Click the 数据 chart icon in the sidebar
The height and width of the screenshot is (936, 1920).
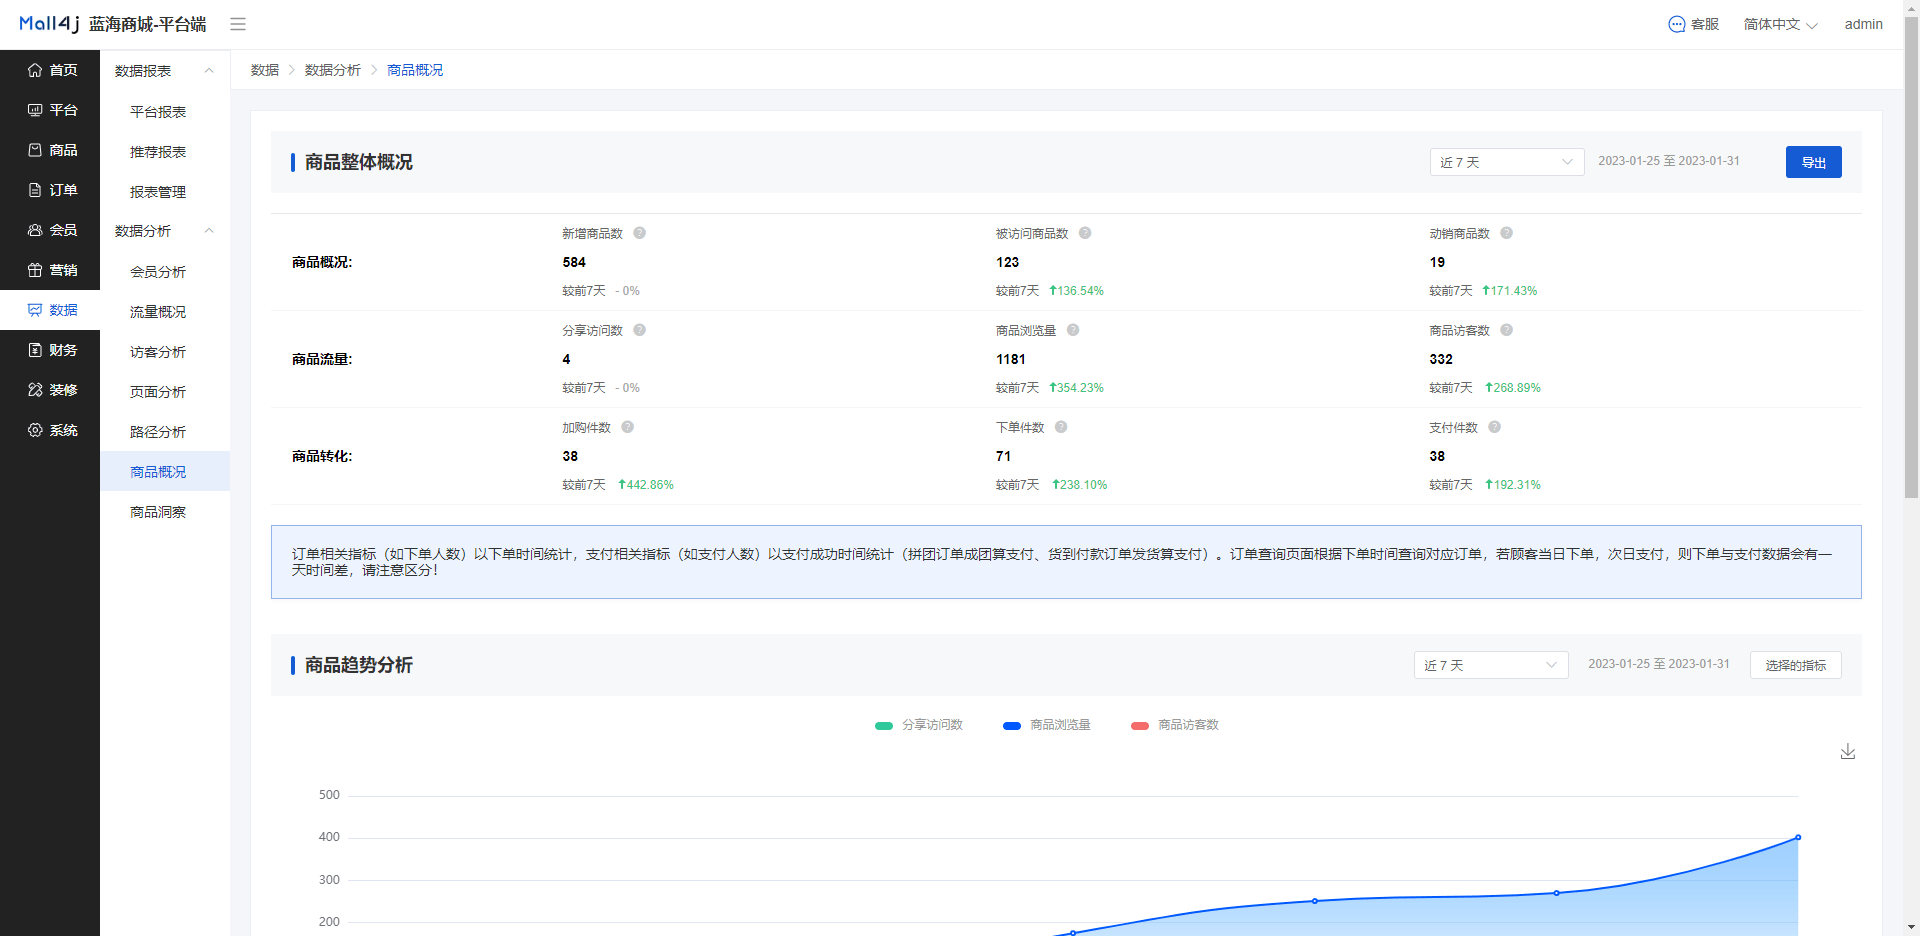click(x=35, y=310)
